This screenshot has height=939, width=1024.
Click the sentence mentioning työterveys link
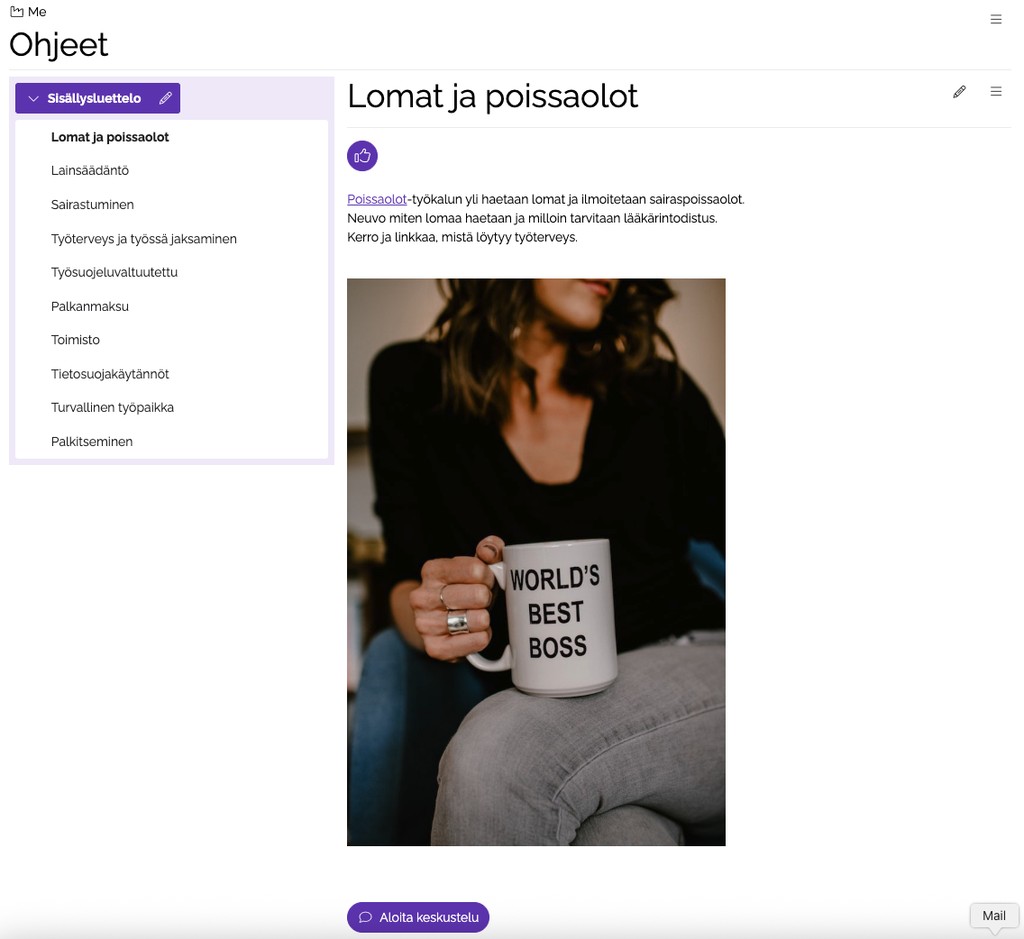click(462, 237)
